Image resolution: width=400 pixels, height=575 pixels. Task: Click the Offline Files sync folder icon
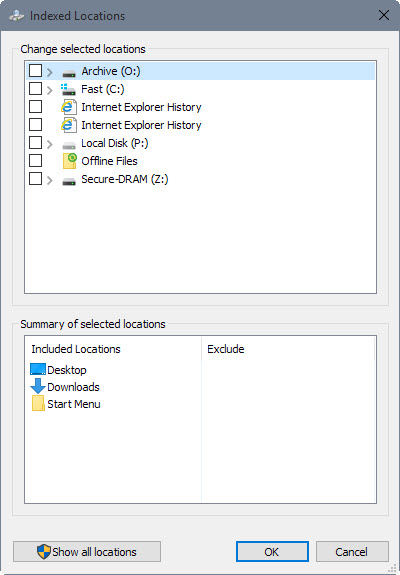(69, 161)
